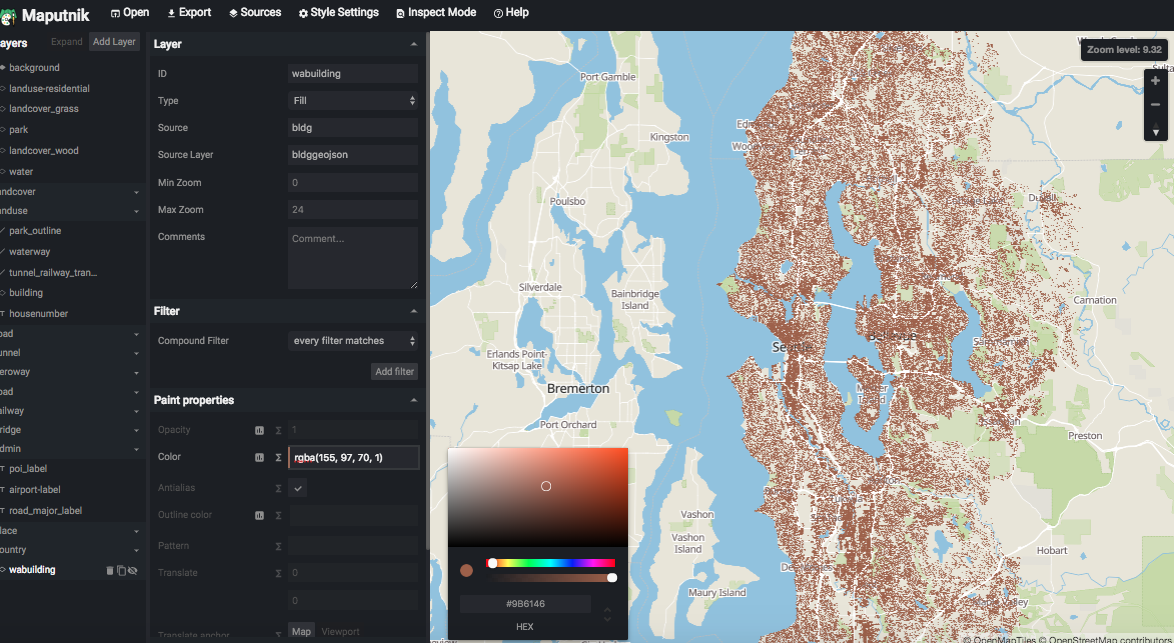Zoom out using the map minus icon
Screen dimensions: 1174x643
pos(1155,105)
